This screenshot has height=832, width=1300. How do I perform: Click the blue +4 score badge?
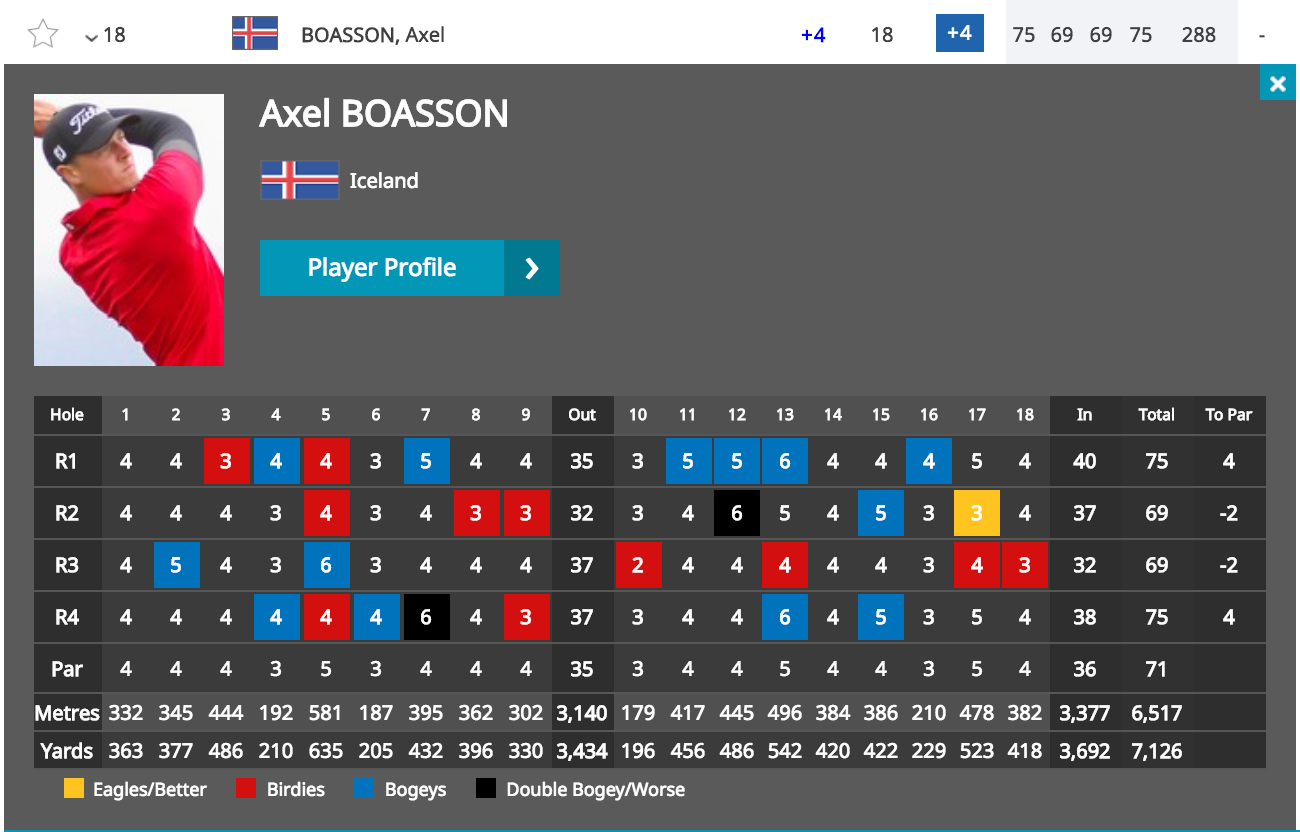(x=959, y=33)
